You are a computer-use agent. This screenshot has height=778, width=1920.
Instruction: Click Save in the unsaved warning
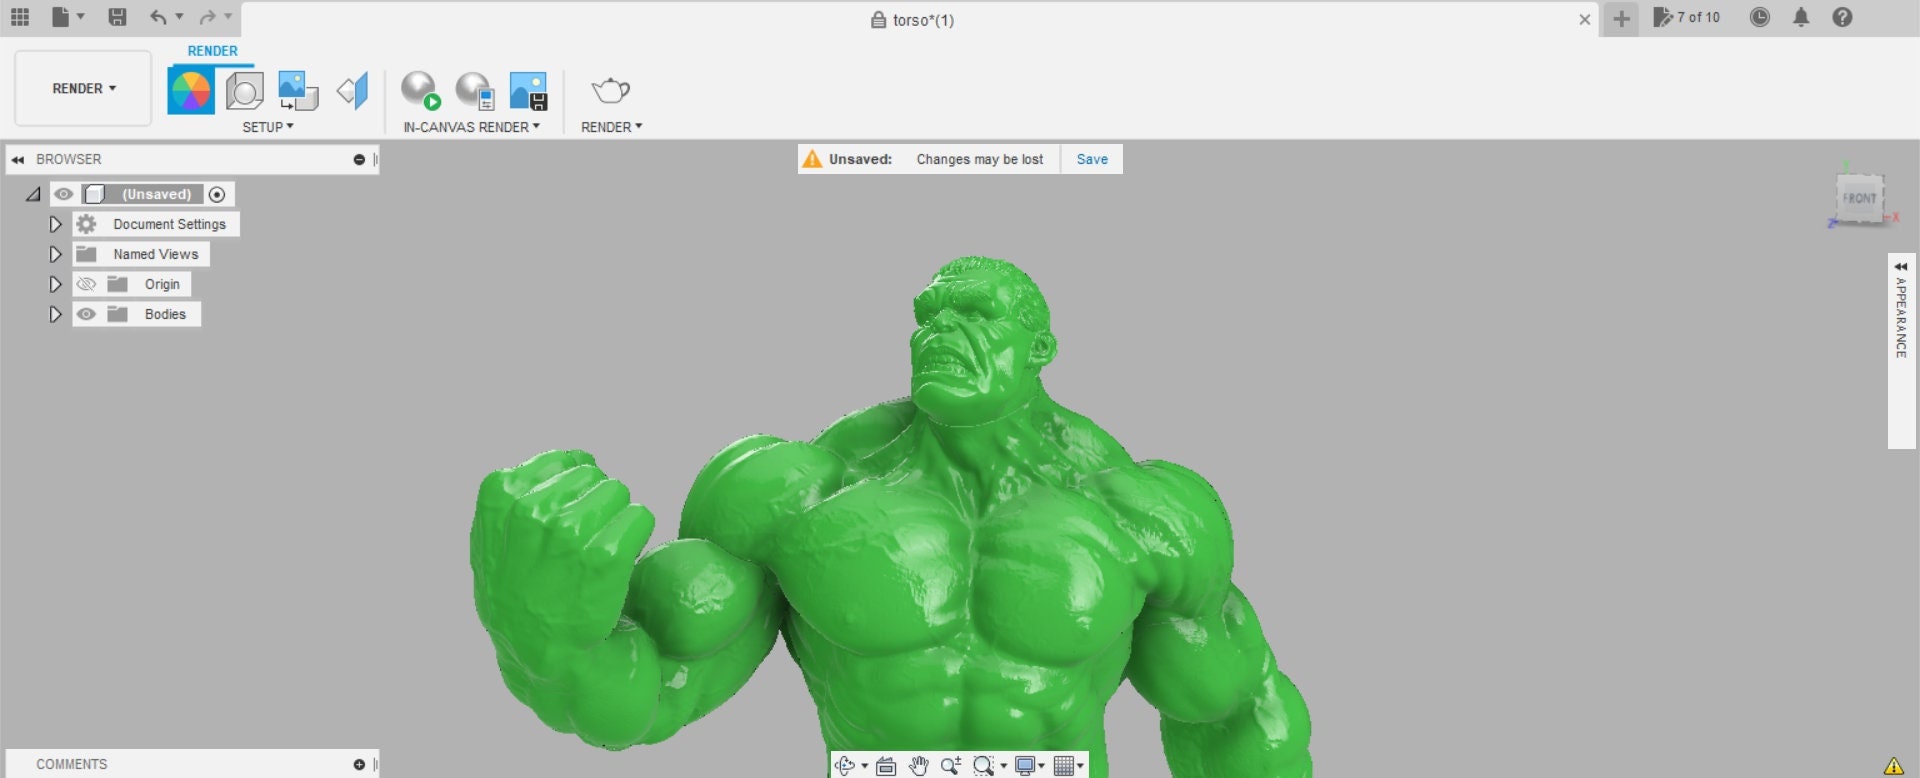(1092, 159)
